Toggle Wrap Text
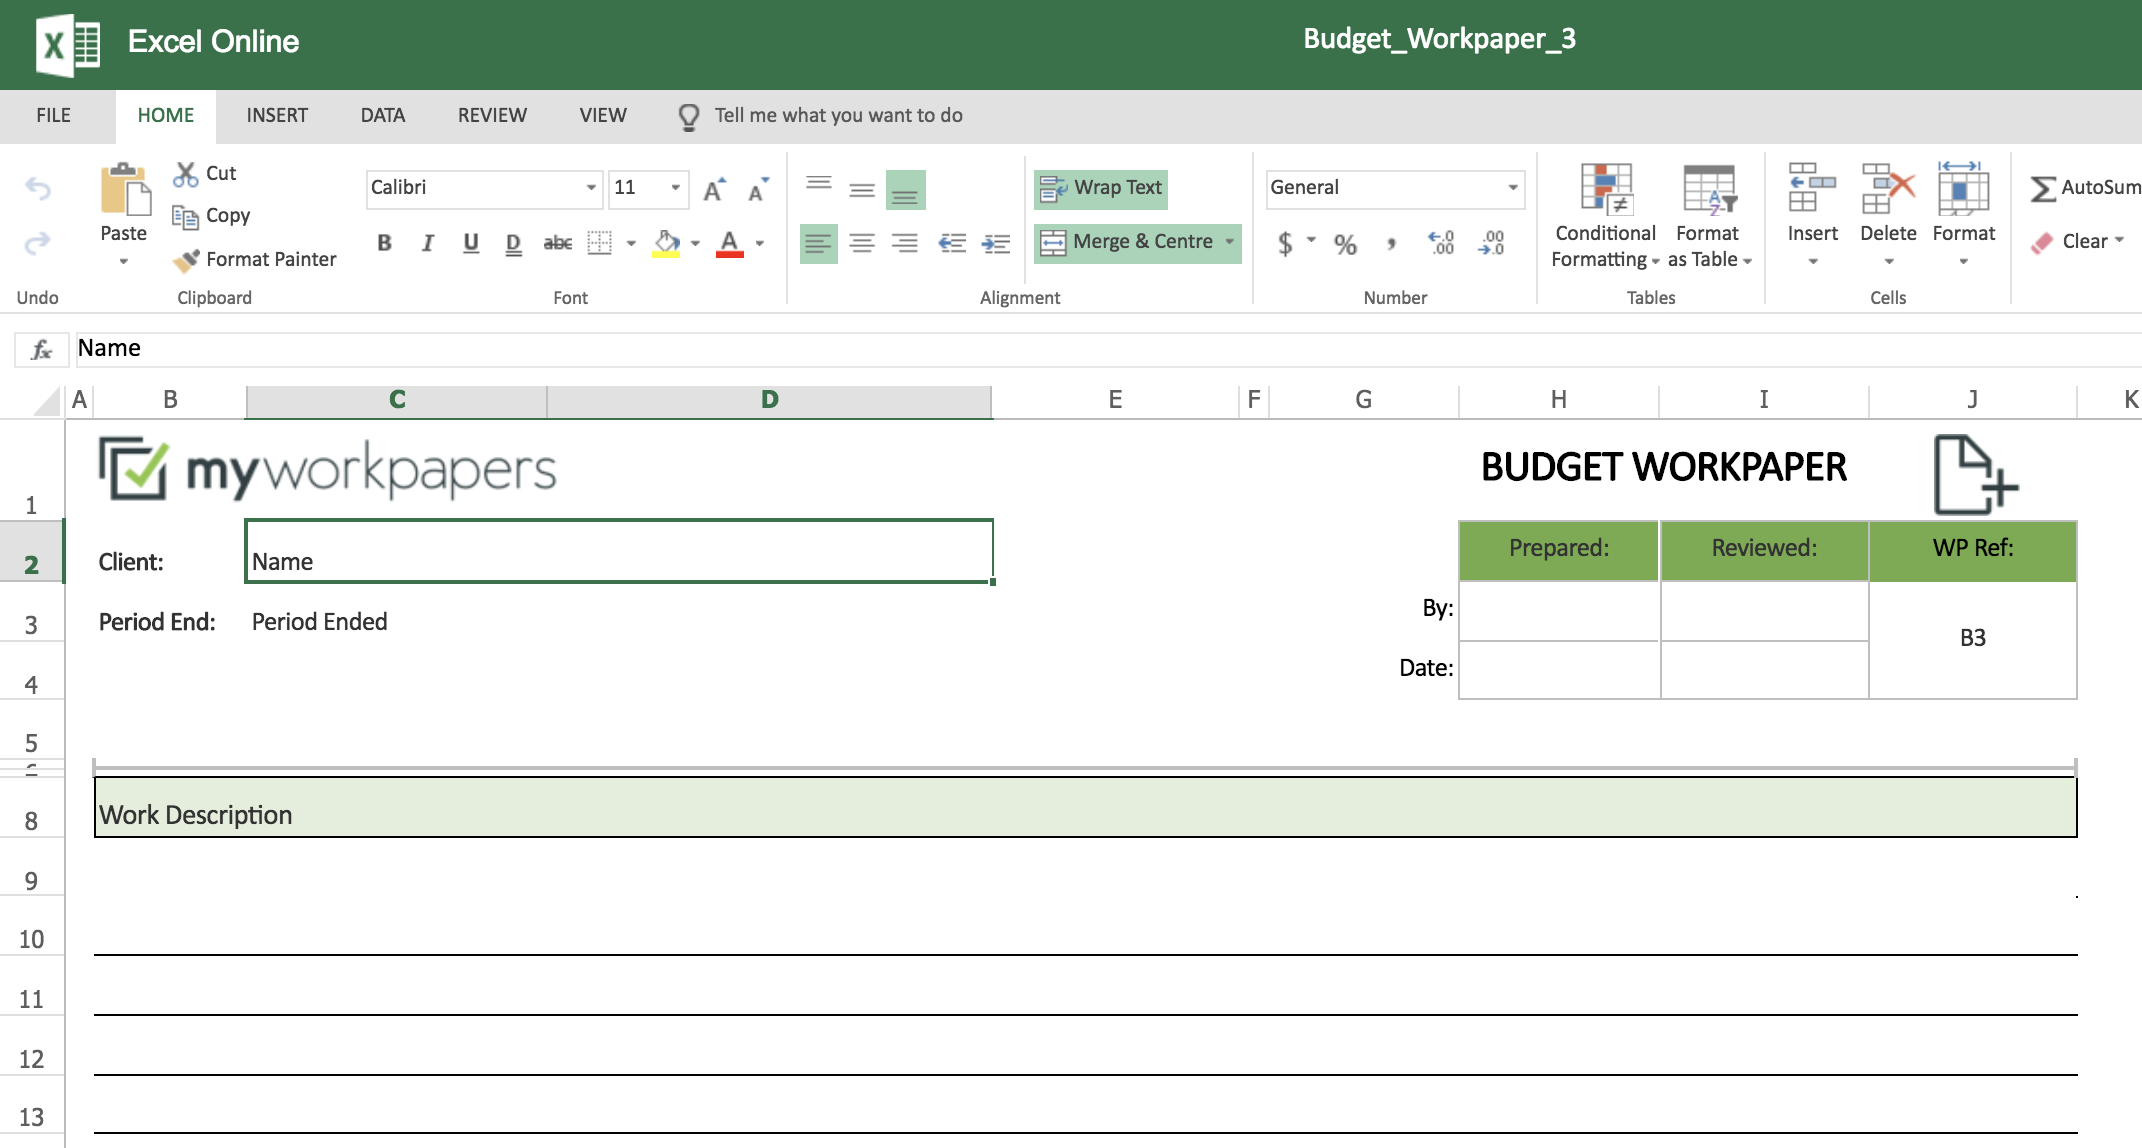Image resolution: width=2142 pixels, height=1148 pixels. 1101,189
